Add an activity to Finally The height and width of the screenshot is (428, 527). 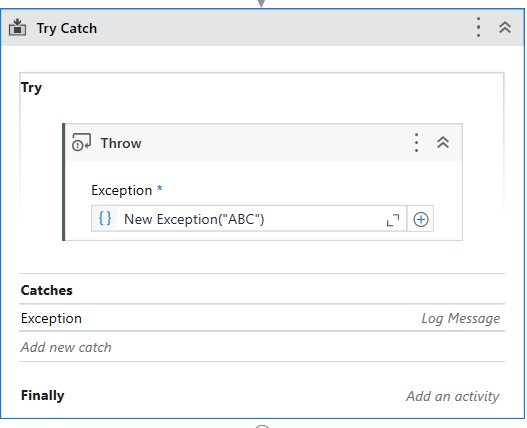click(x=452, y=396)
